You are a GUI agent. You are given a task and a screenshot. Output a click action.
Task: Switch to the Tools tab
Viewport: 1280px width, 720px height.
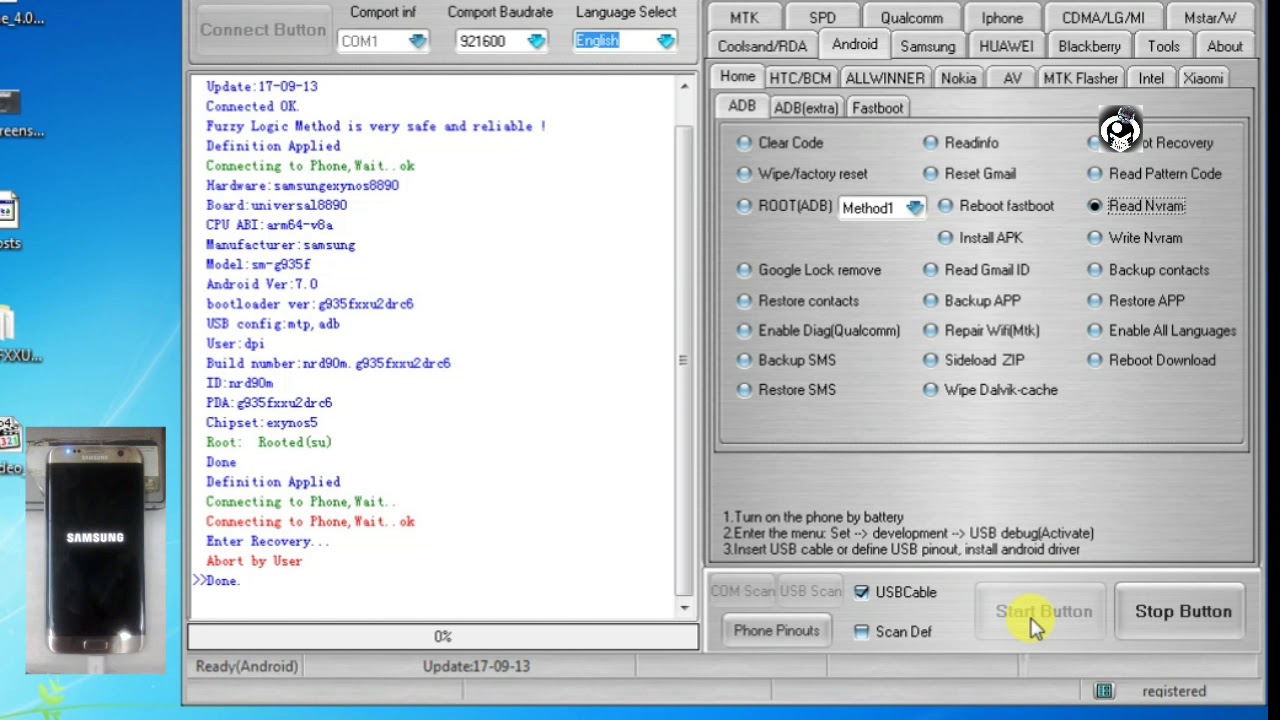click(1164, 46)
